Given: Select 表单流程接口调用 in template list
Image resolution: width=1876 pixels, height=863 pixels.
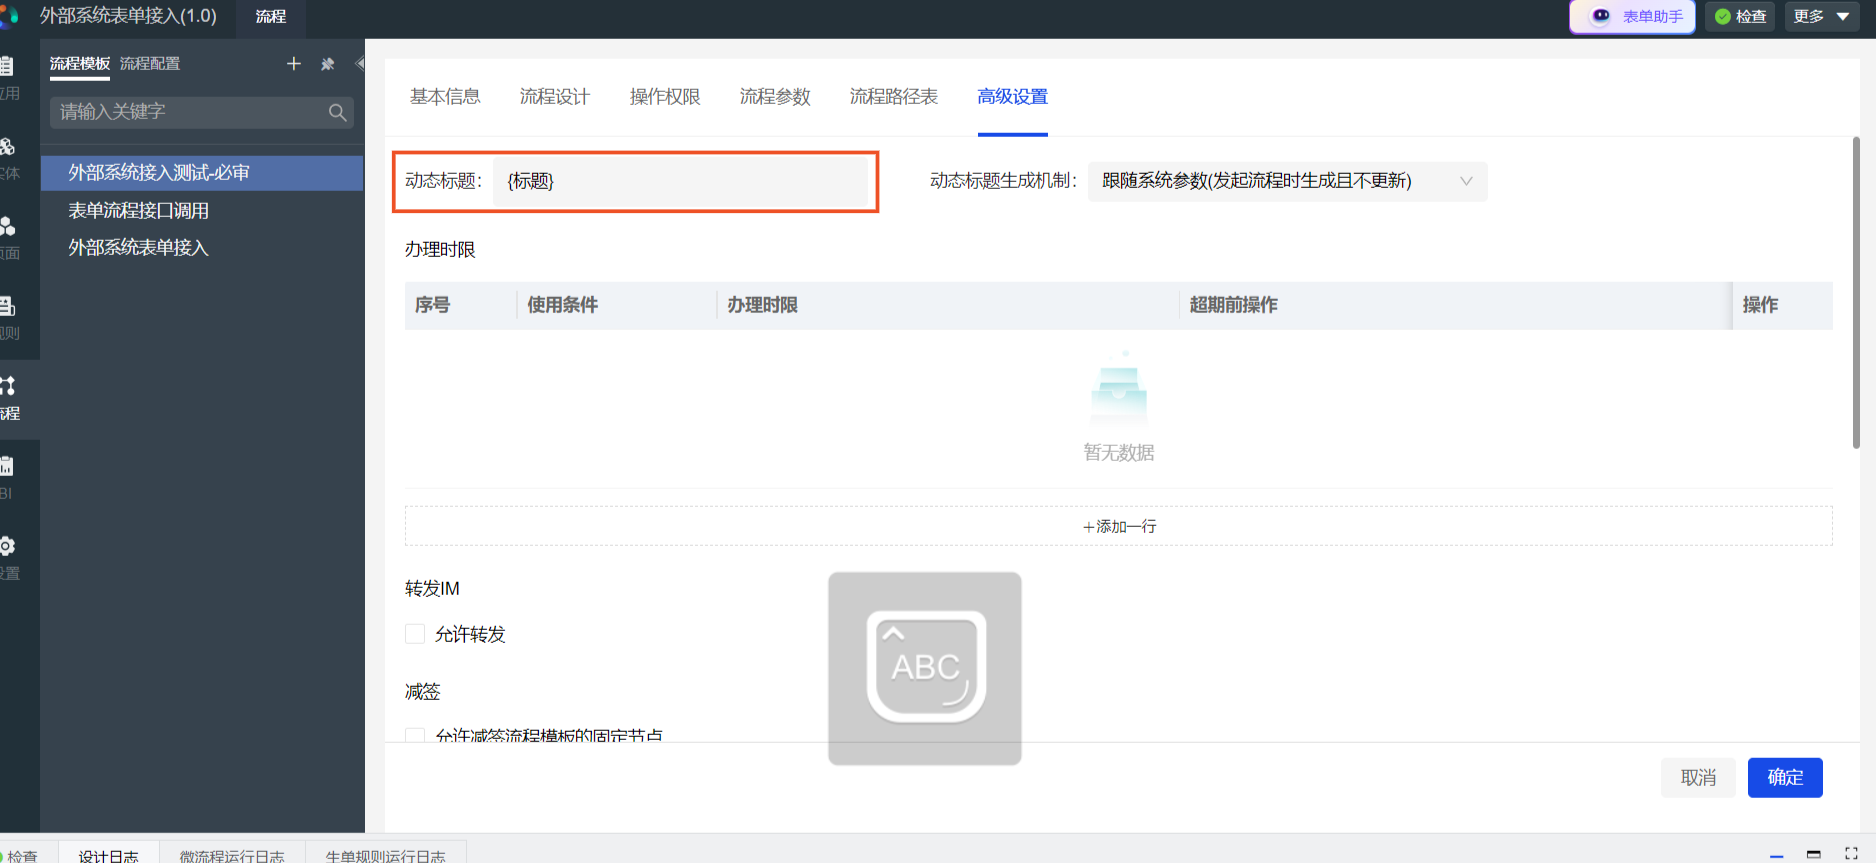Looking at the screenshot, I should point(138,211).
